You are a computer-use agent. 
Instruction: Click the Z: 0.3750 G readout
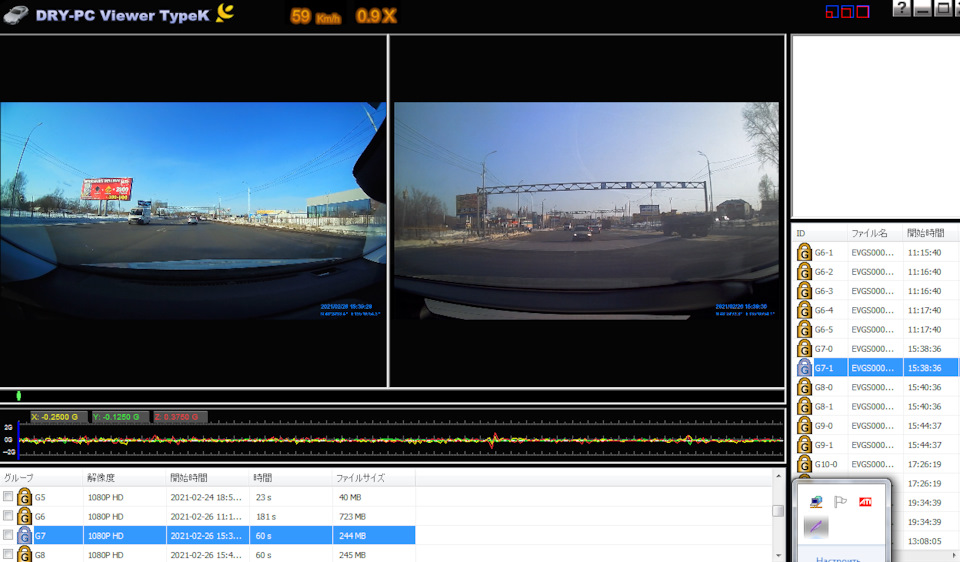click(181, 417)
